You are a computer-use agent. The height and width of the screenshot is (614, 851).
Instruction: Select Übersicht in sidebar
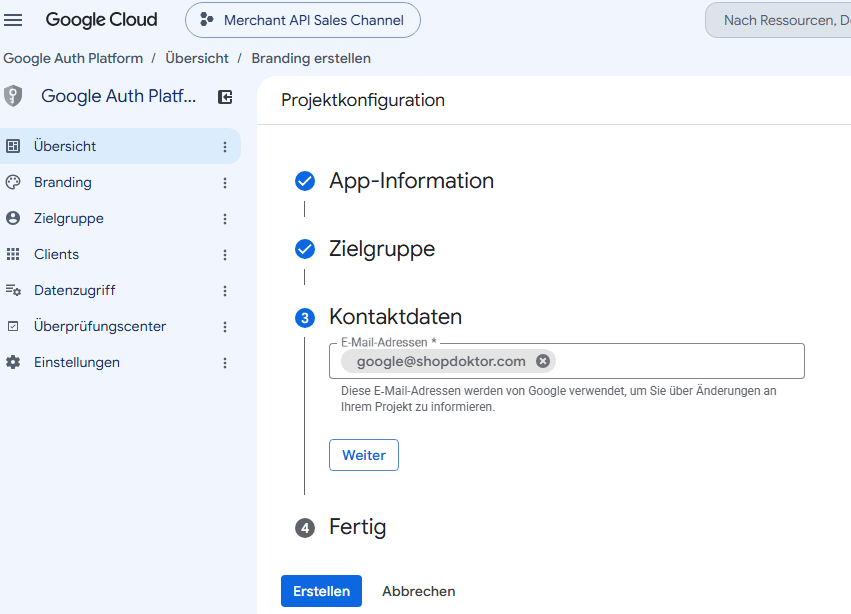(120, 146)
